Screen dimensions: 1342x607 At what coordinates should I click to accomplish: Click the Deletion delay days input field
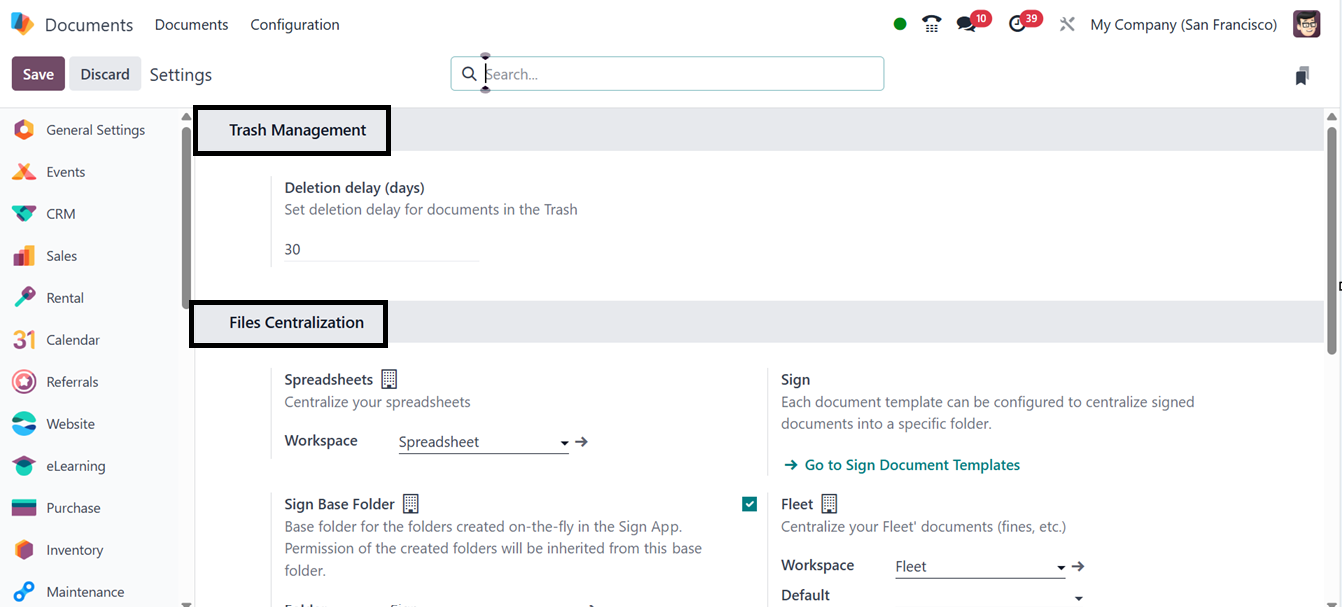(x=380, y=250)
